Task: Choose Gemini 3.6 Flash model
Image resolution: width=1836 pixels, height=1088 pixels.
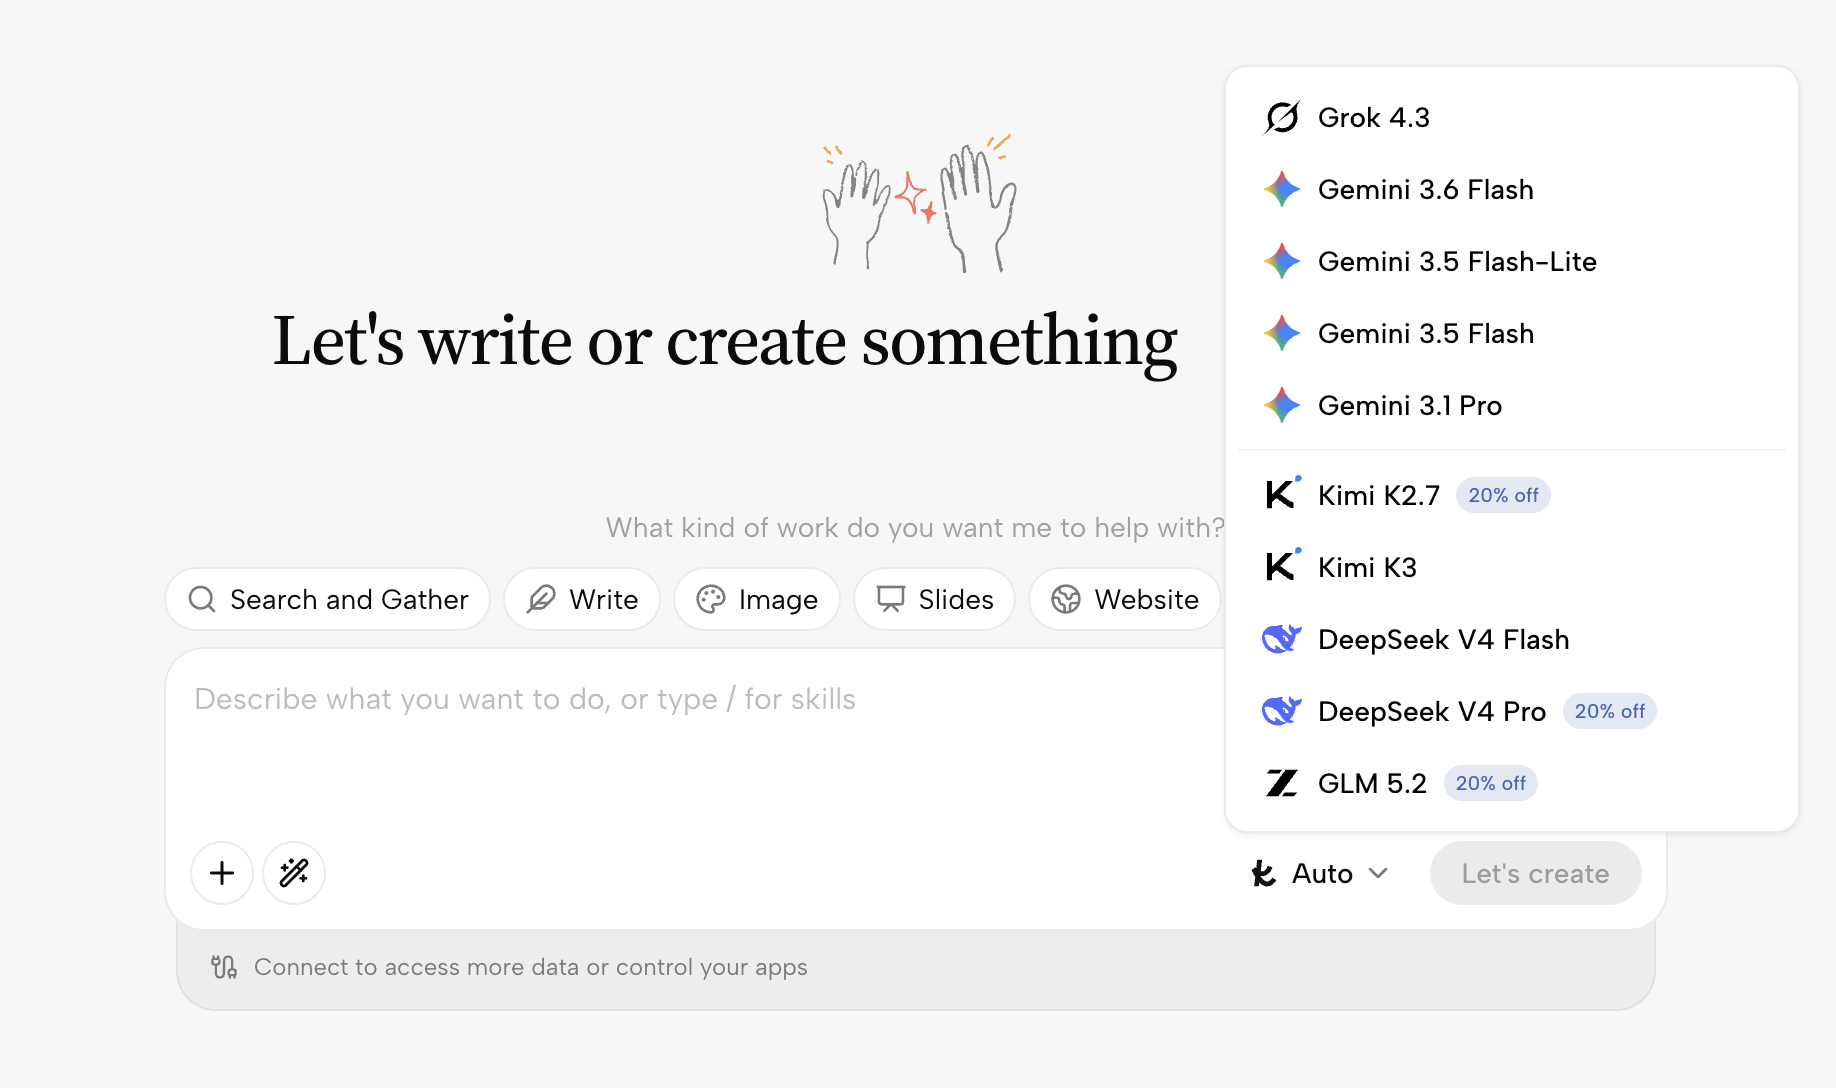Action: [1512, 190]
